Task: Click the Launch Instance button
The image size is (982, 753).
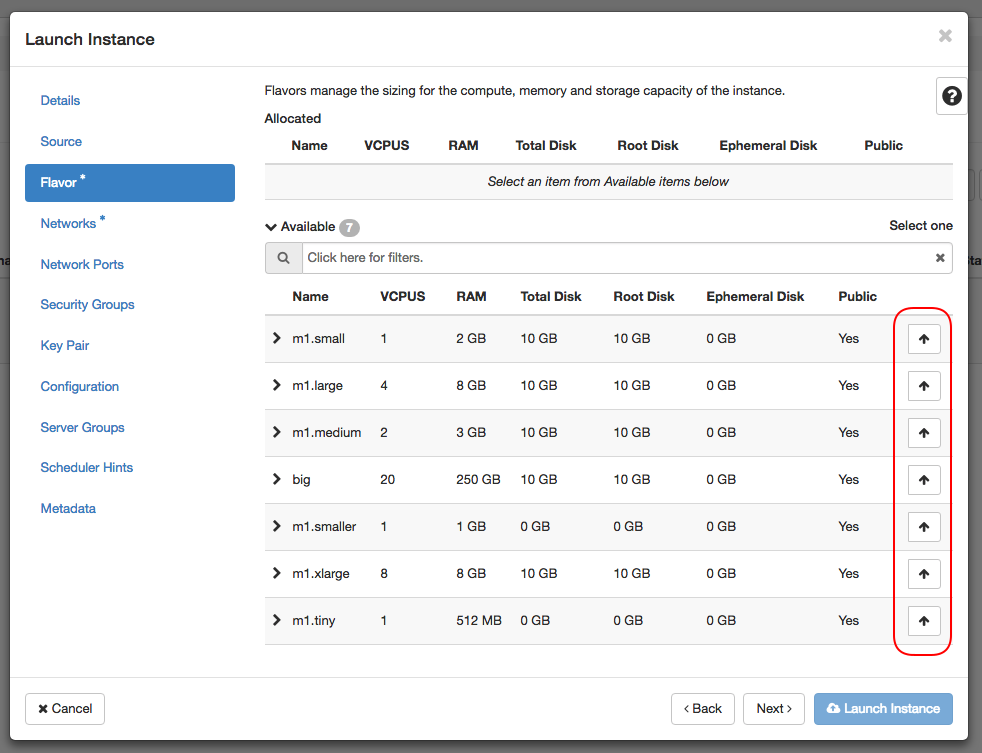Action: (883, 709)
